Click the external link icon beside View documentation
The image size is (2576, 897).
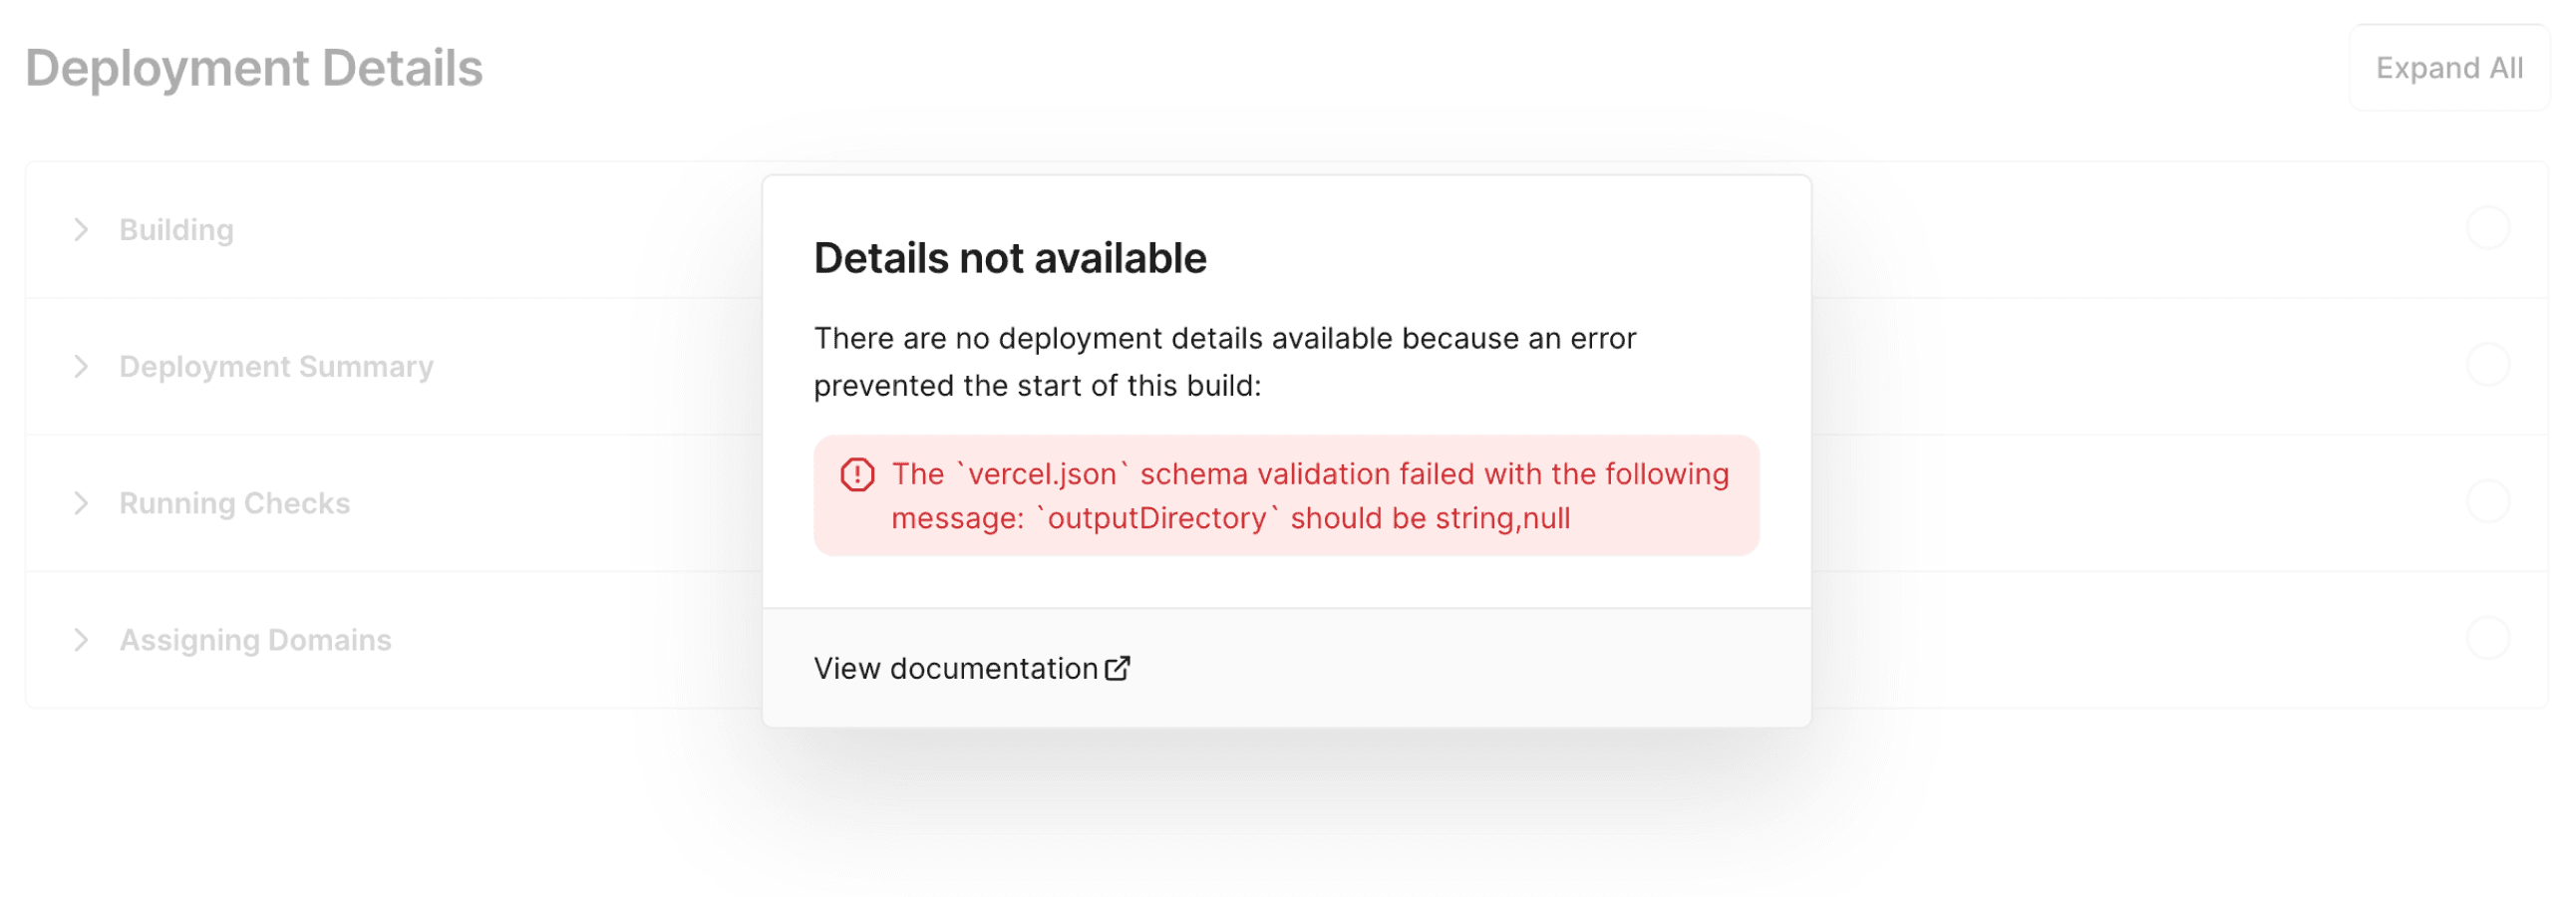1119,668
